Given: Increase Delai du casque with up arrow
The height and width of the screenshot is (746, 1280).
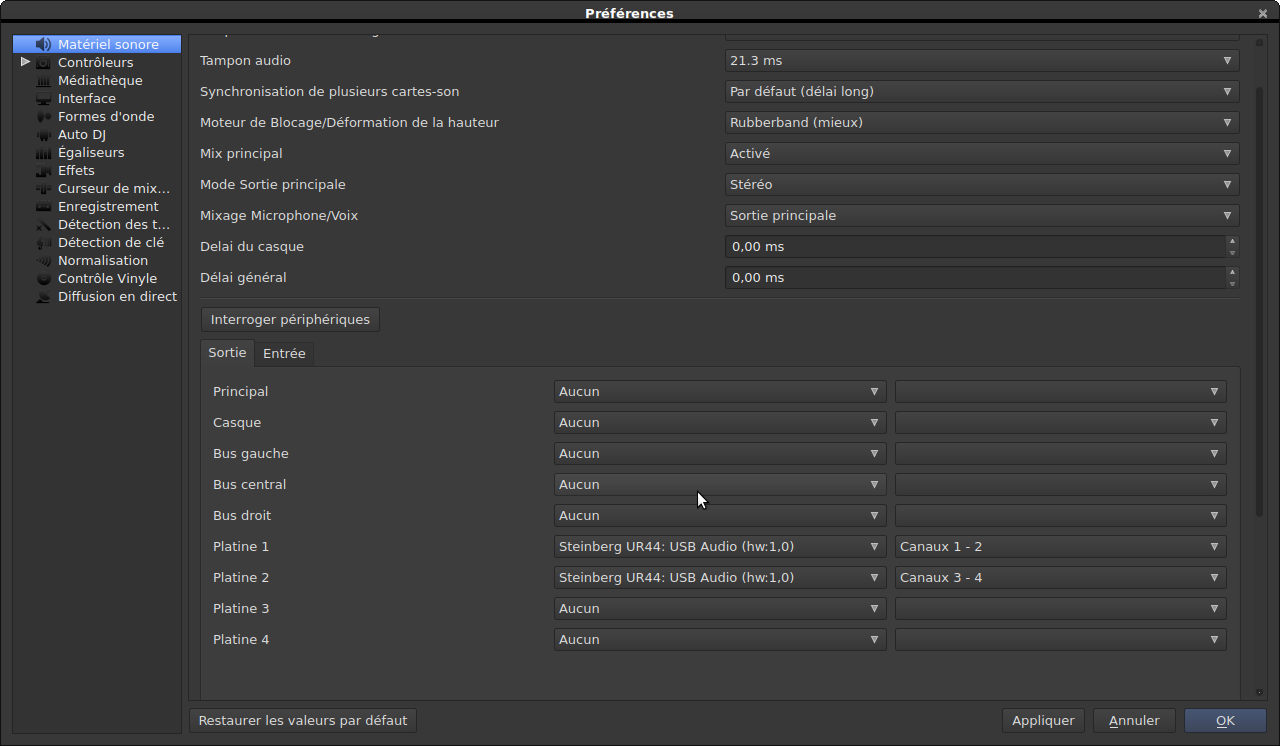Looking at the screenshot, I should (1232, 241).
